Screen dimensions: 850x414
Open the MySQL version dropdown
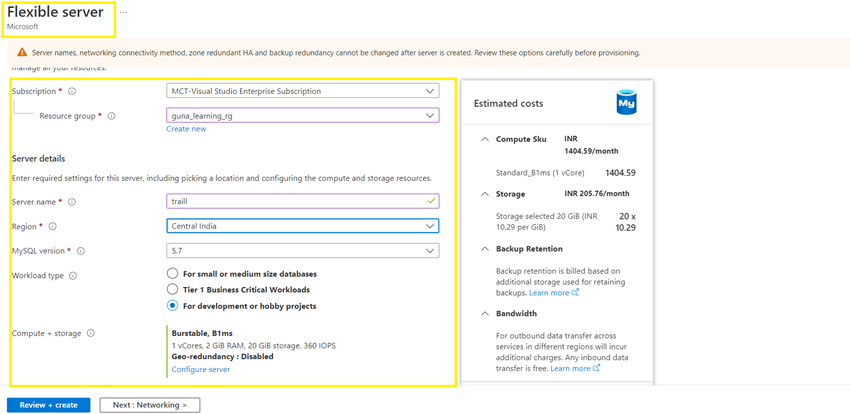(302, 251)
